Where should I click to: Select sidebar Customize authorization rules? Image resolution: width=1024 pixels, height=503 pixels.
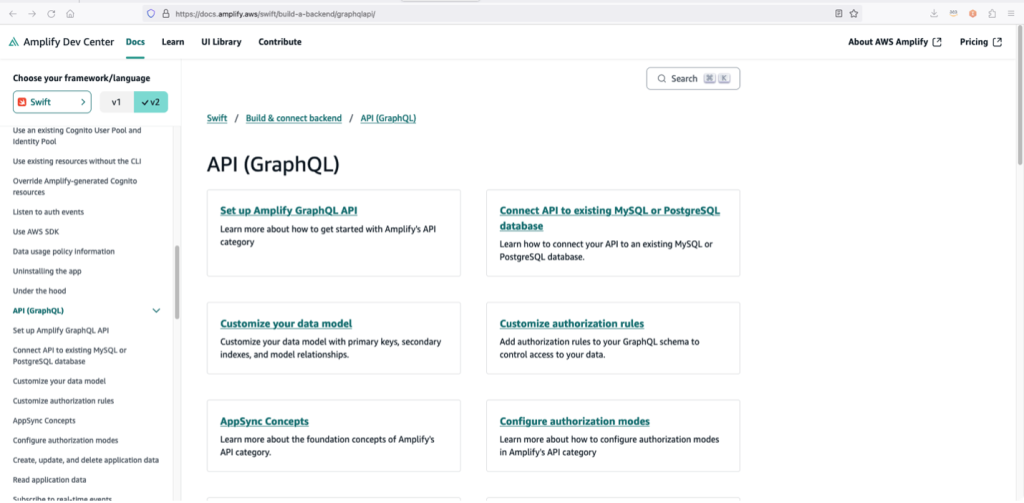[63, 400]
